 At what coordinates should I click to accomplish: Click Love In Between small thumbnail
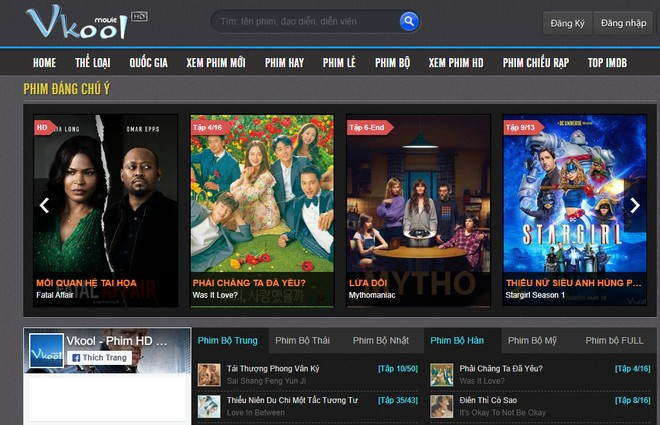click(x=209, y=406)
